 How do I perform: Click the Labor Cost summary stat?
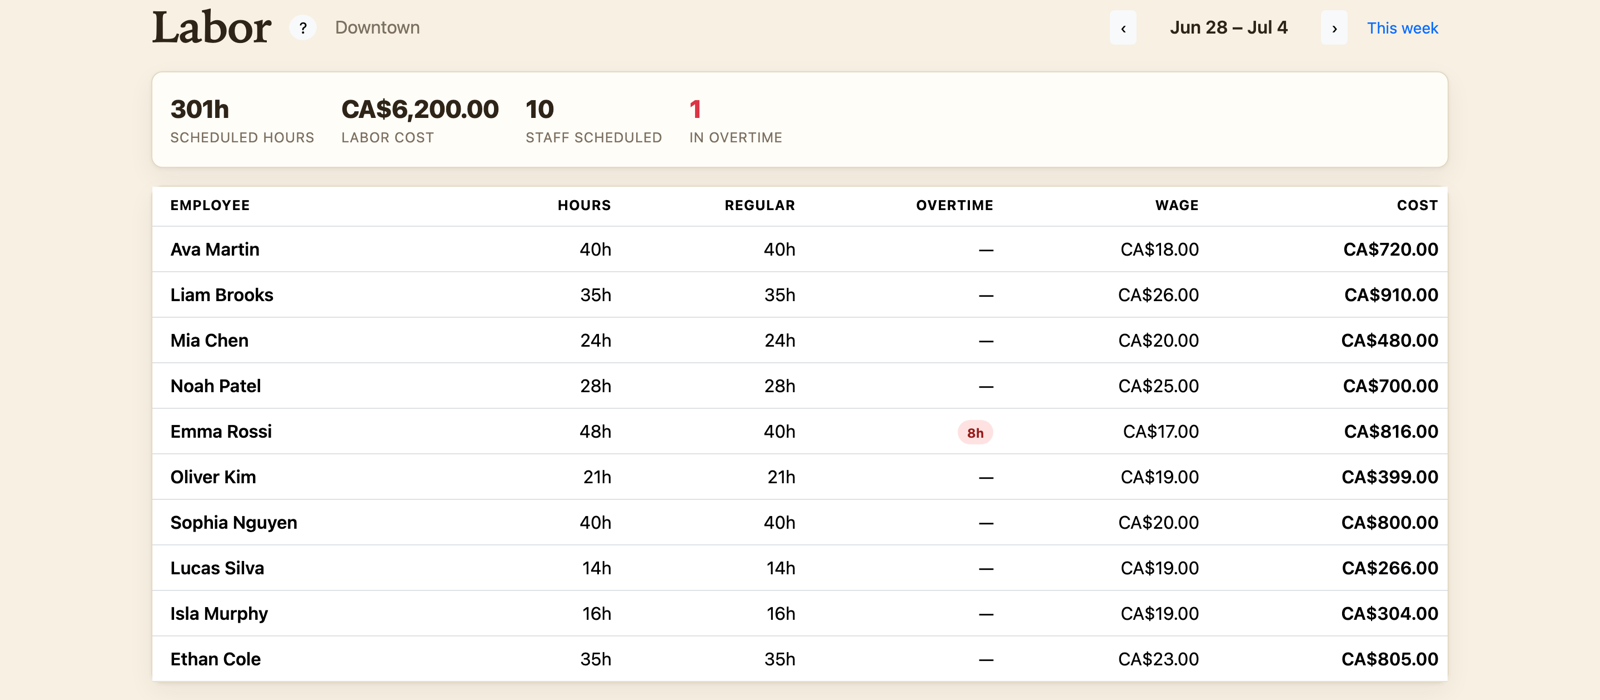click(420, 120)
